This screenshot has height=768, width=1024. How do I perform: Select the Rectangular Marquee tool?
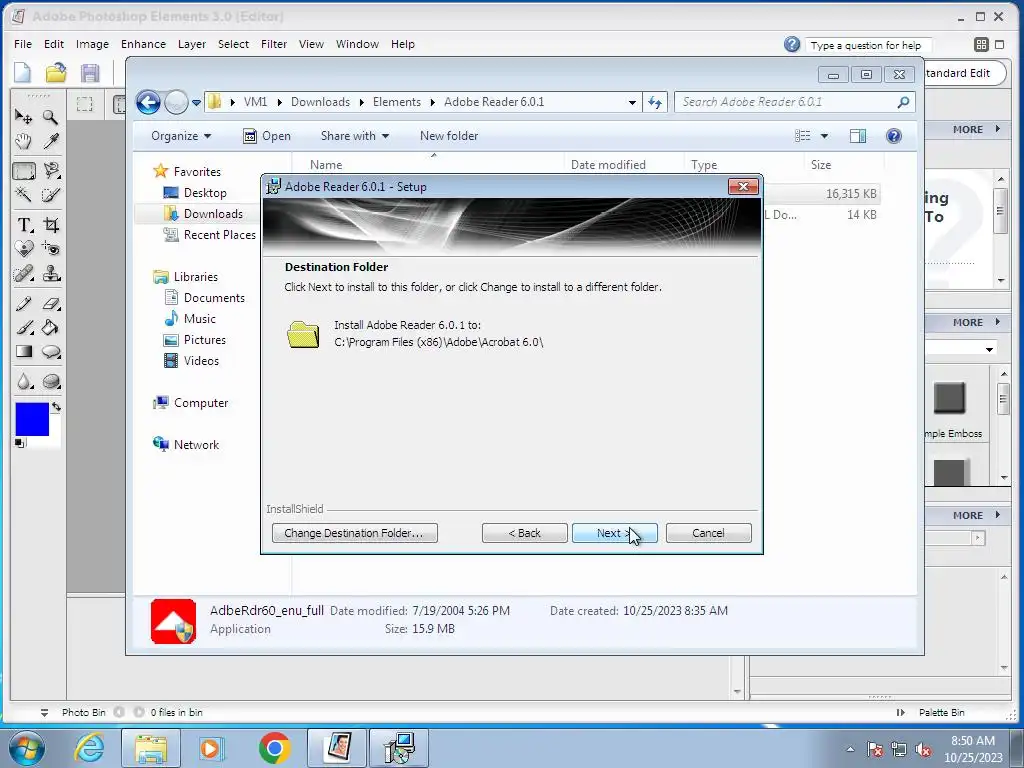[24, 171]
